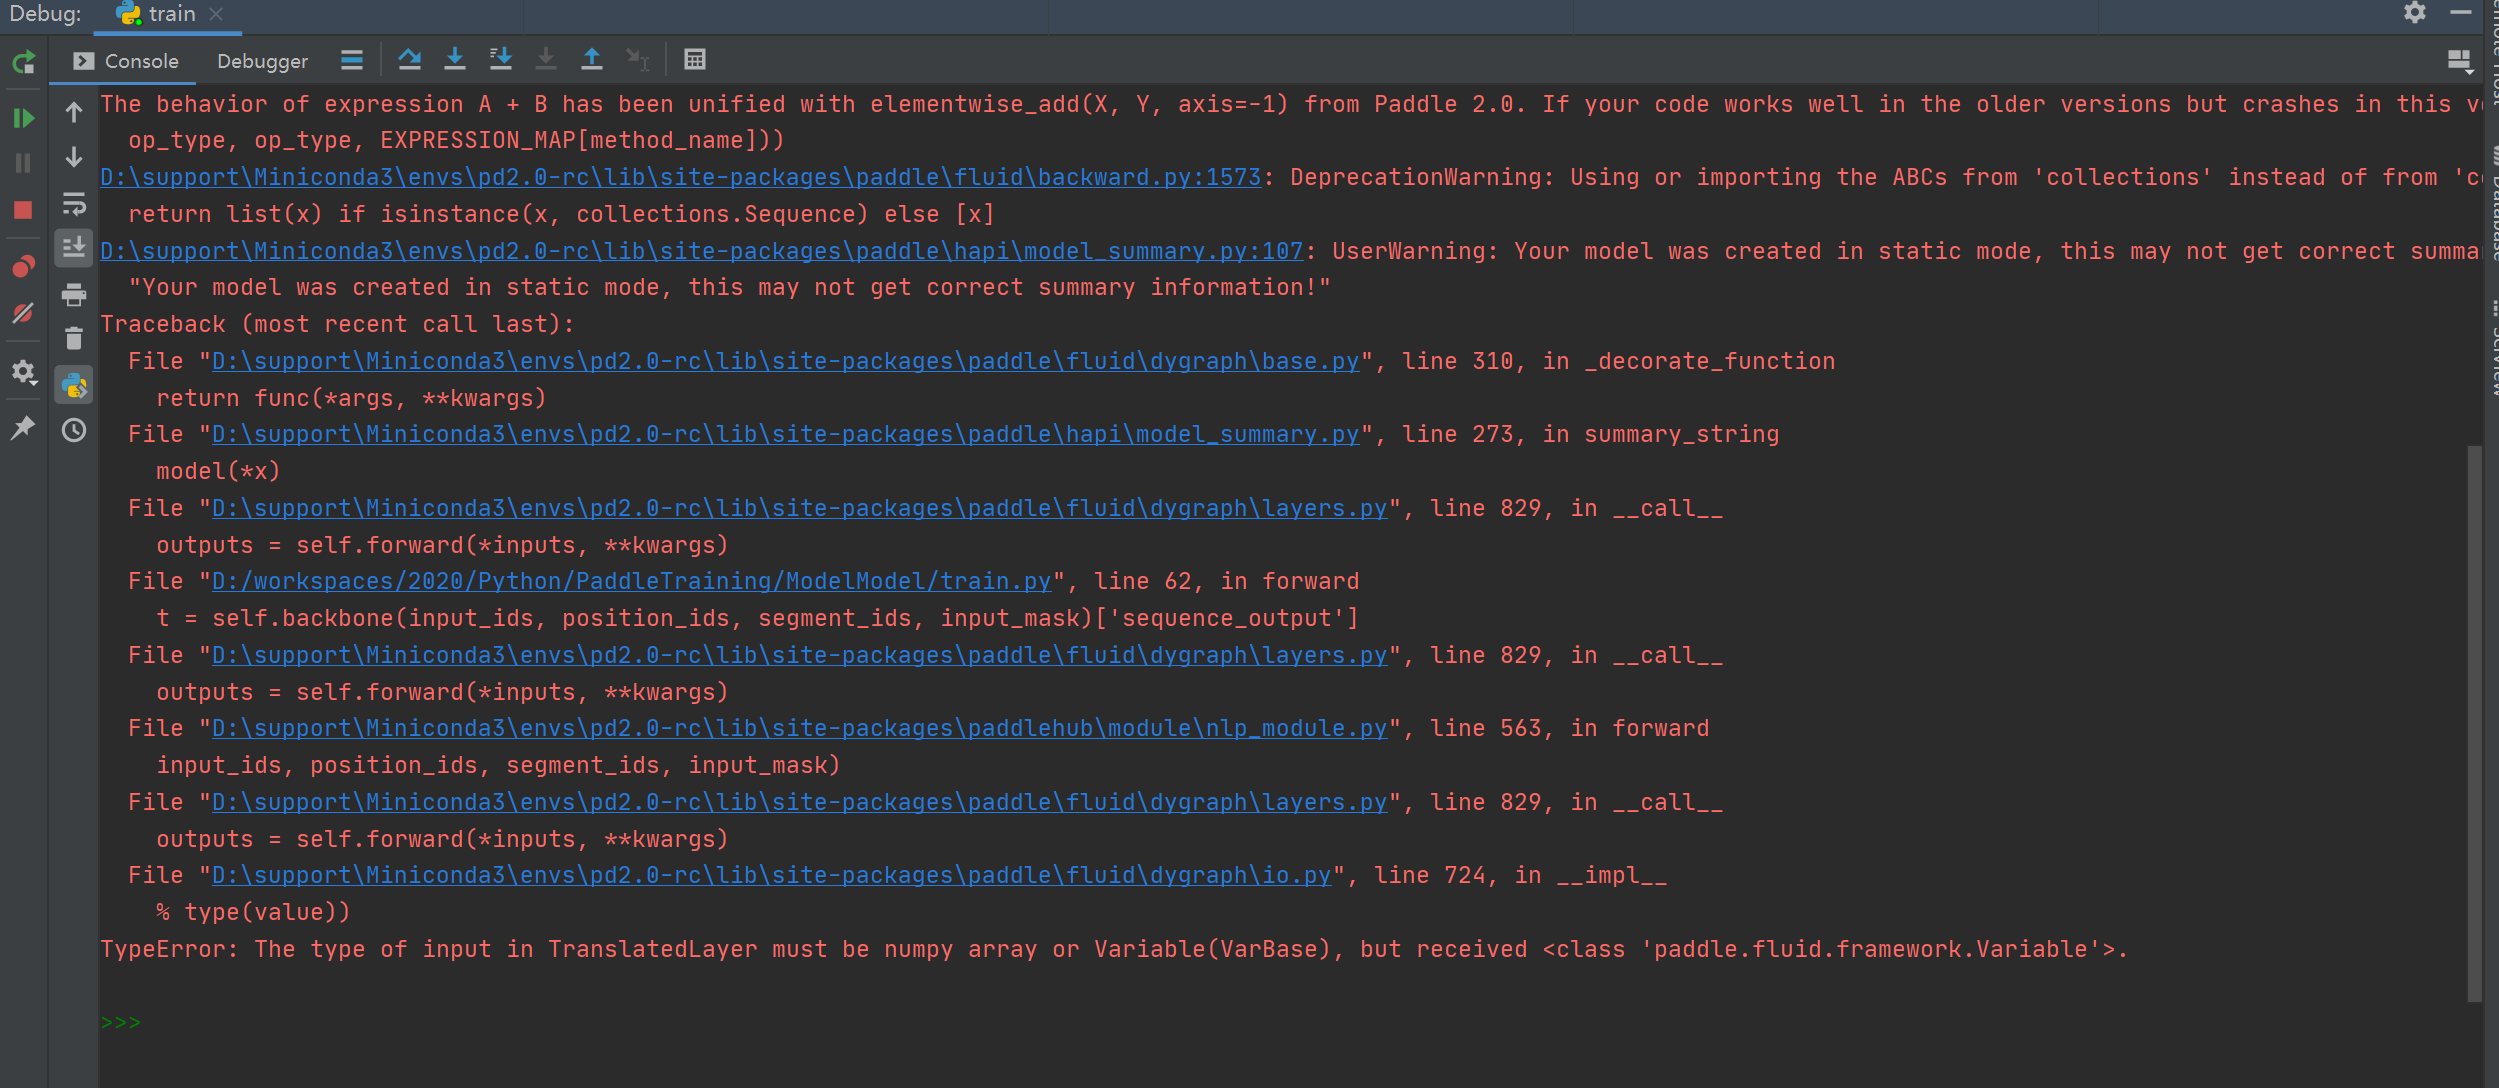This screenshot has height=1088, width=2499.
Task: Show execution point
Action: [351, 60]
